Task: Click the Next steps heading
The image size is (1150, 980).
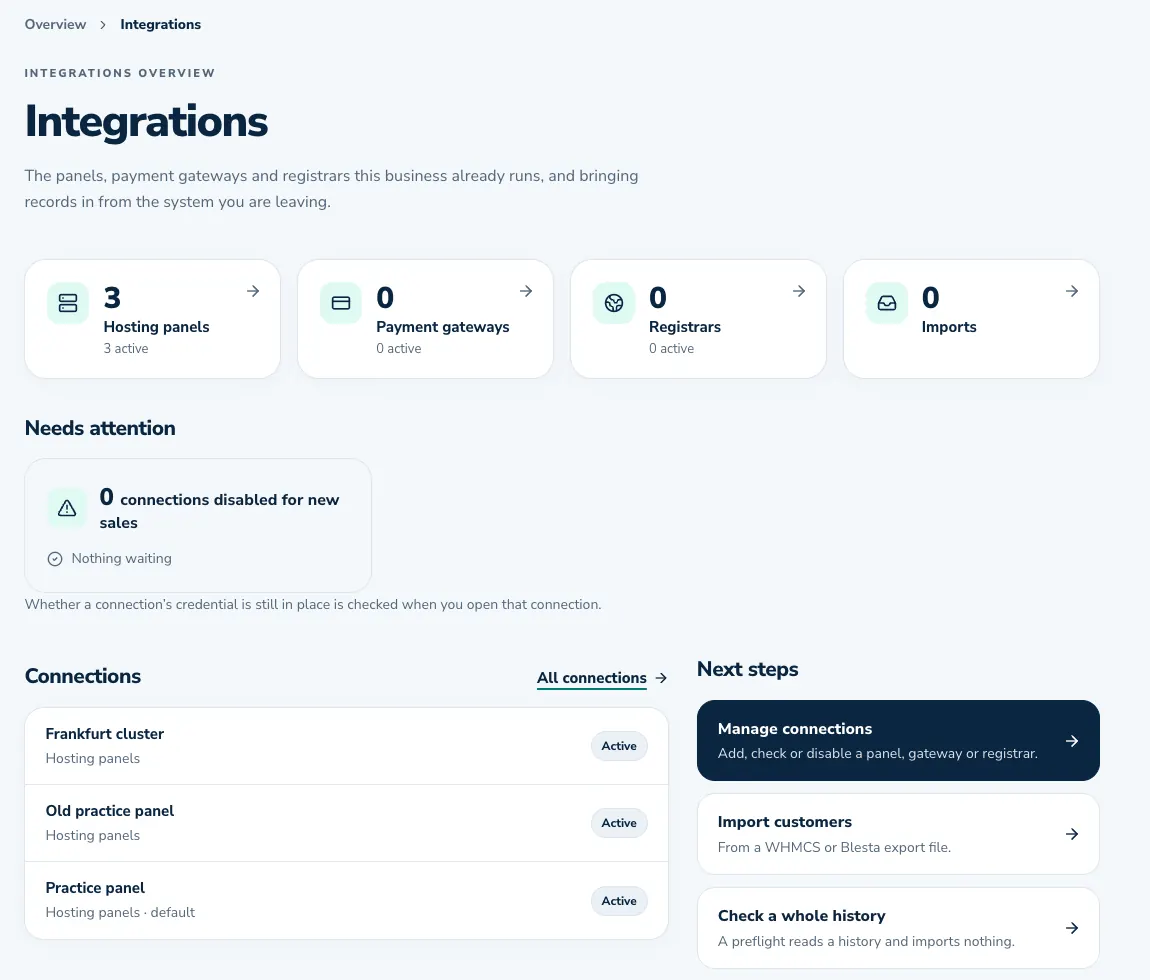Action: pos(747,670)
